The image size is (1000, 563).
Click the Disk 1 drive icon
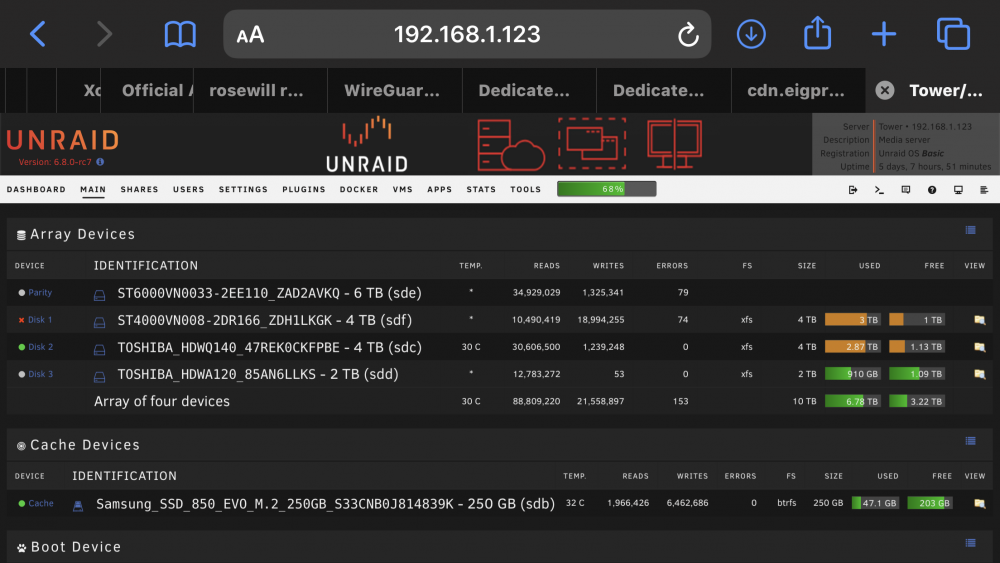[x=99, y=323]
